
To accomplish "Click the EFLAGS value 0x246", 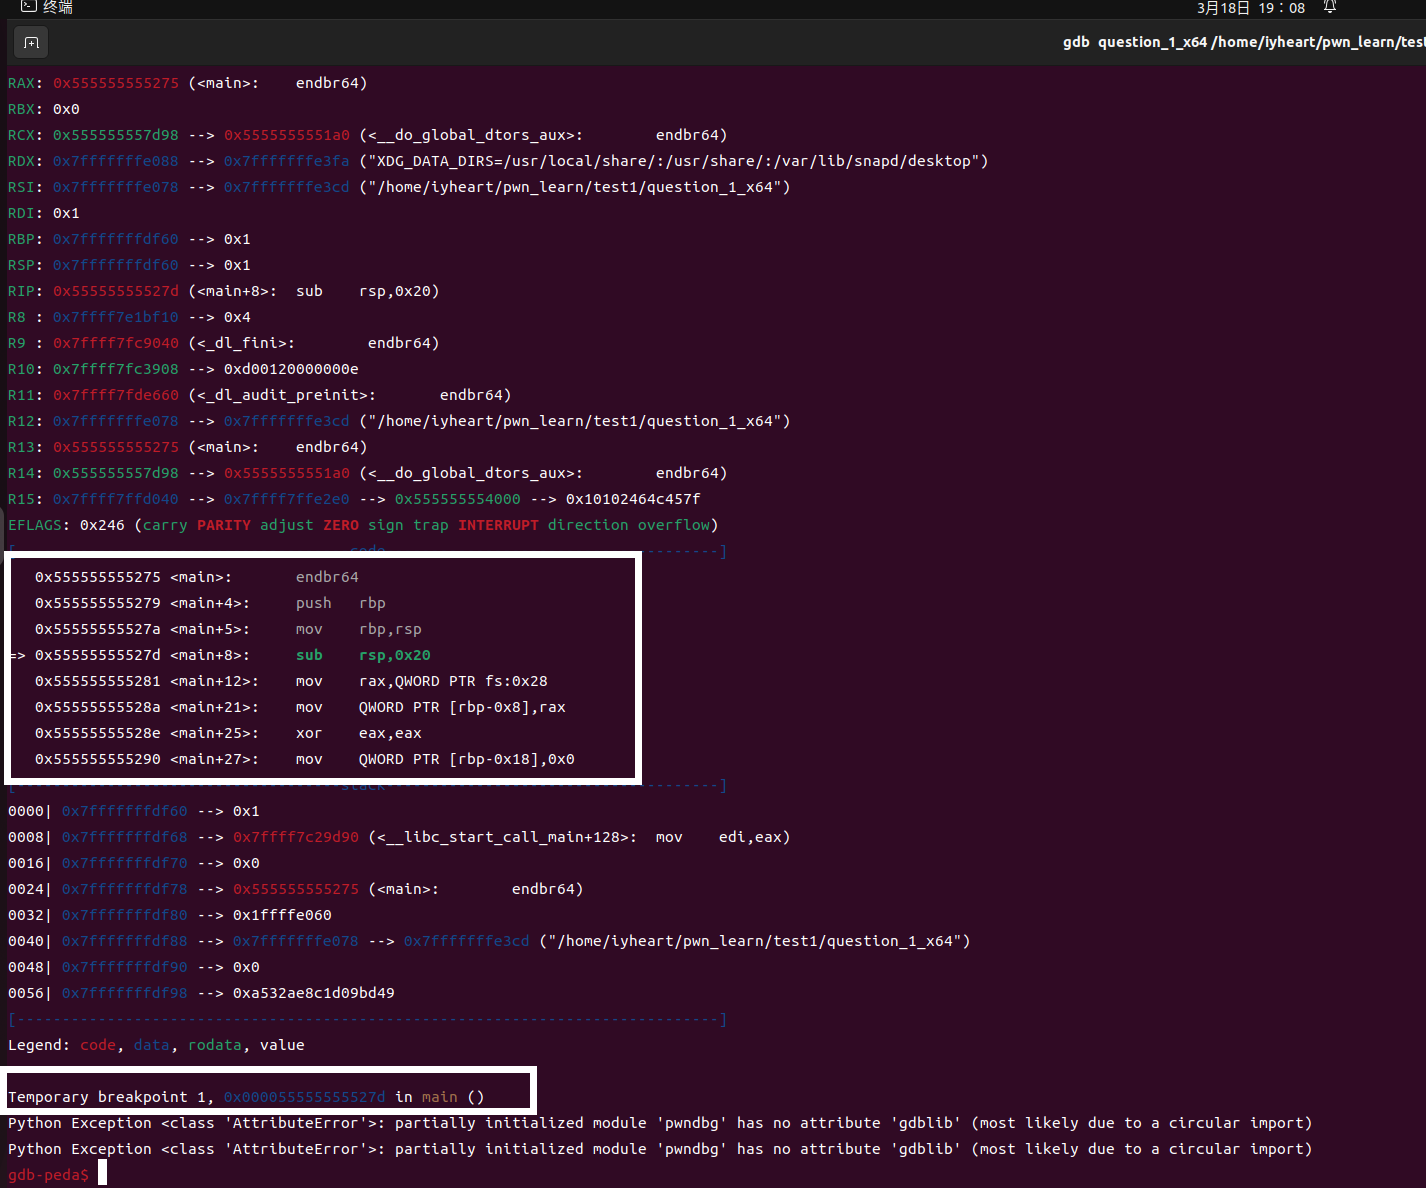I will pos(102,525).
